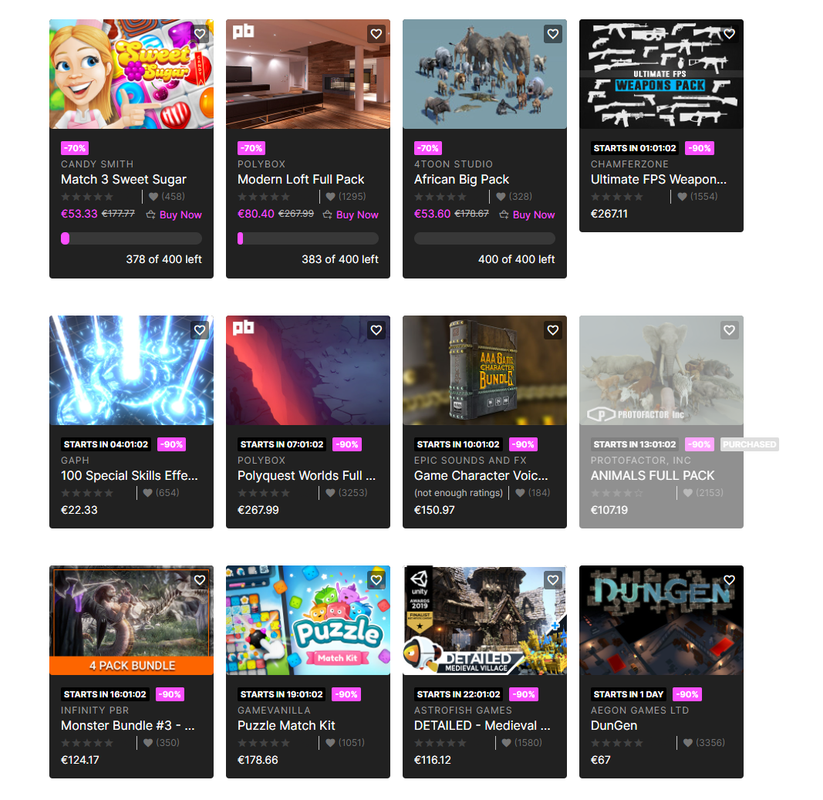Viewport: 823px width, 800px height.
Task: Toggle heart on ANIMALS FULL PACK card
Action: coord(729,330)
